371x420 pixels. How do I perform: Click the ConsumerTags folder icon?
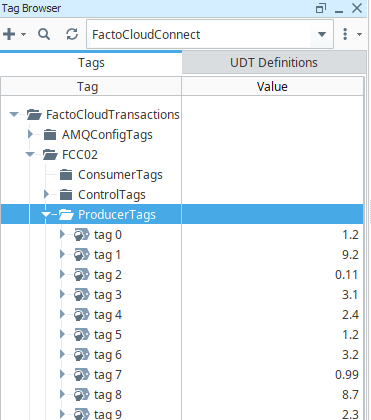click(66, 175)
